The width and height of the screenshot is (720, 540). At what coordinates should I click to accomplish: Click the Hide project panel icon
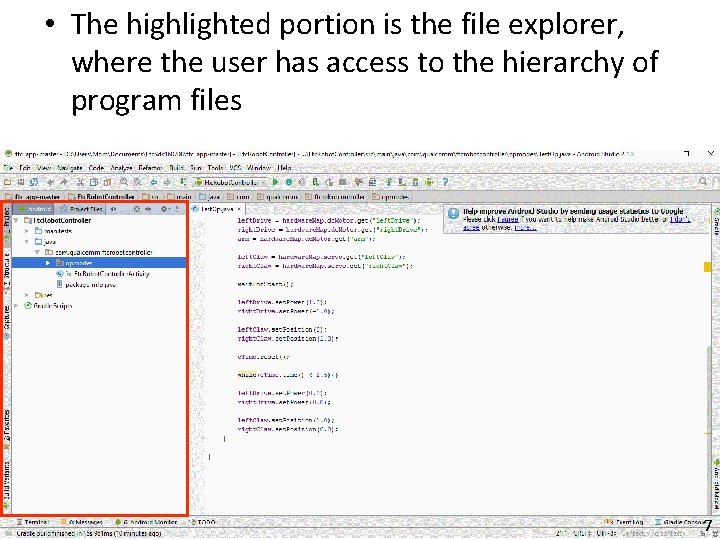(177, 209)
